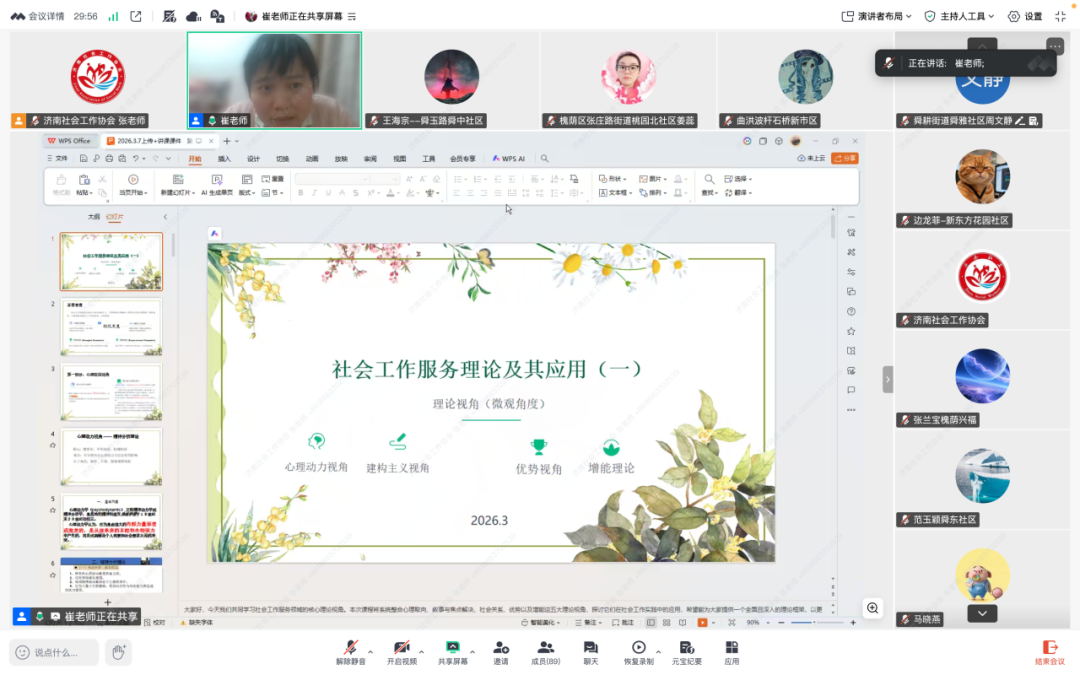Open the 邀请 invite icon

501,648
